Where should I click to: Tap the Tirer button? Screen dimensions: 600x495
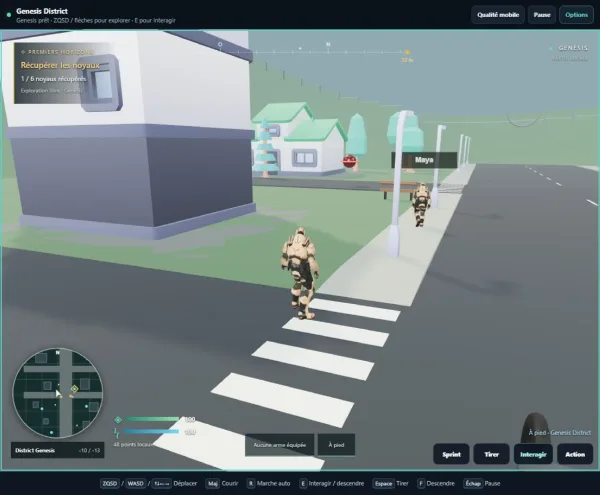[491, 454]
